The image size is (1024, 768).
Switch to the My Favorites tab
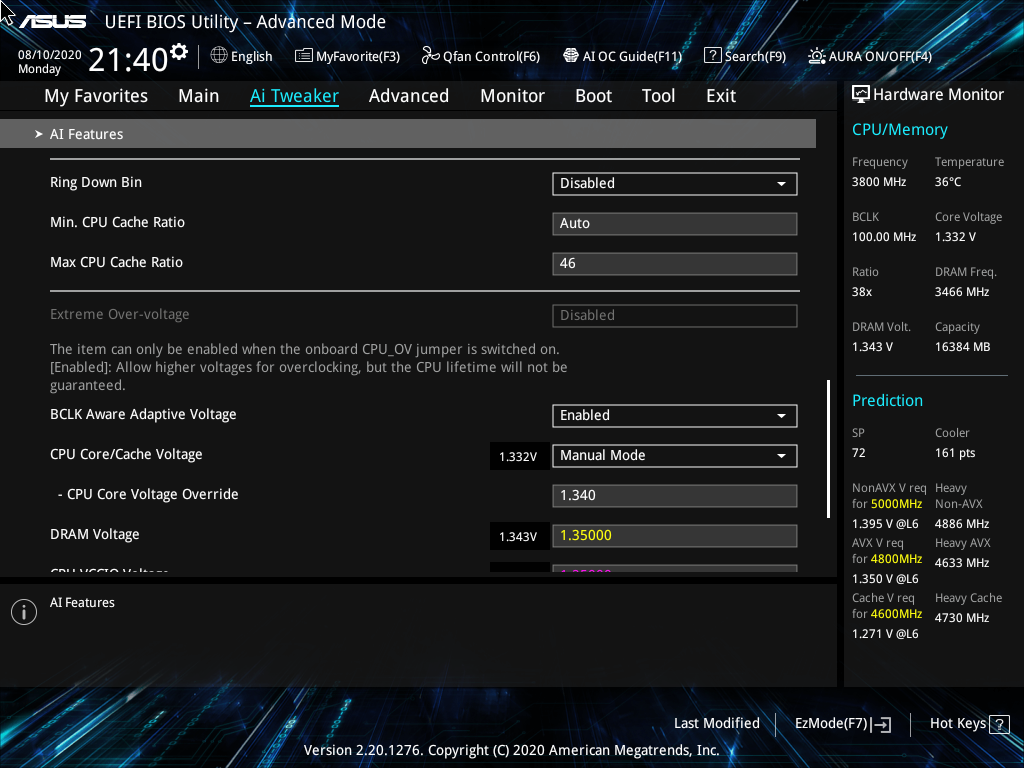click(96, 96)
